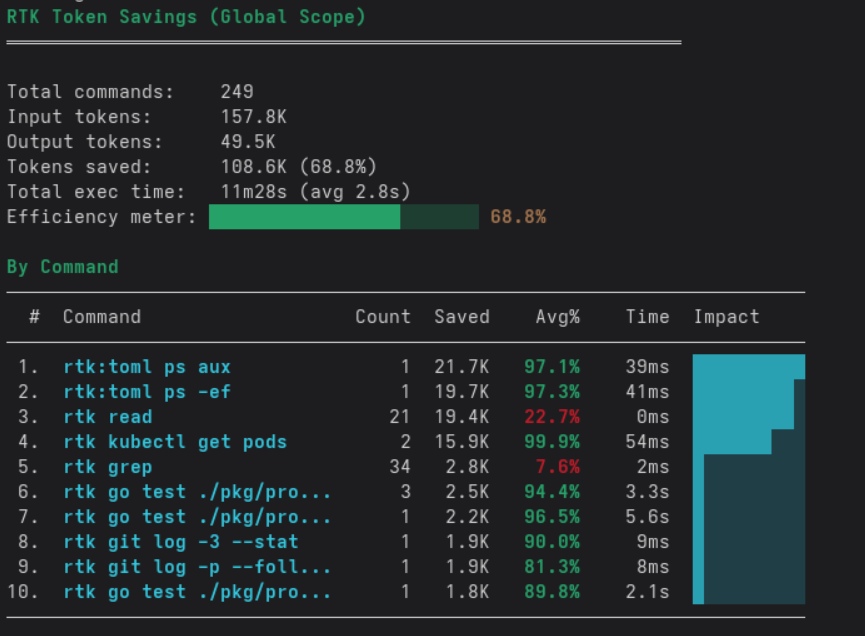The width and height of the screenshot is (865, 636).
Task: Click the 99.9% average for kubectl get pods
Action: click(x=552, y=441)
